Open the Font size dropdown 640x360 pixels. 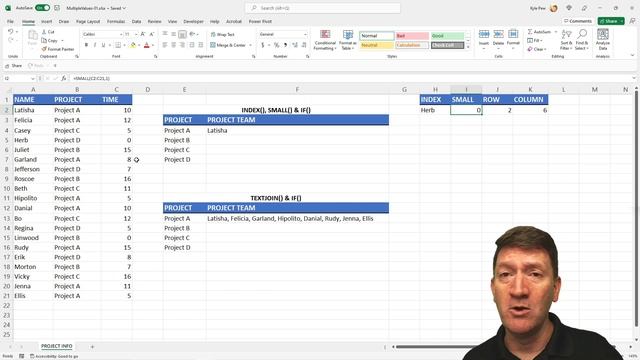click(x=136, y=34)
